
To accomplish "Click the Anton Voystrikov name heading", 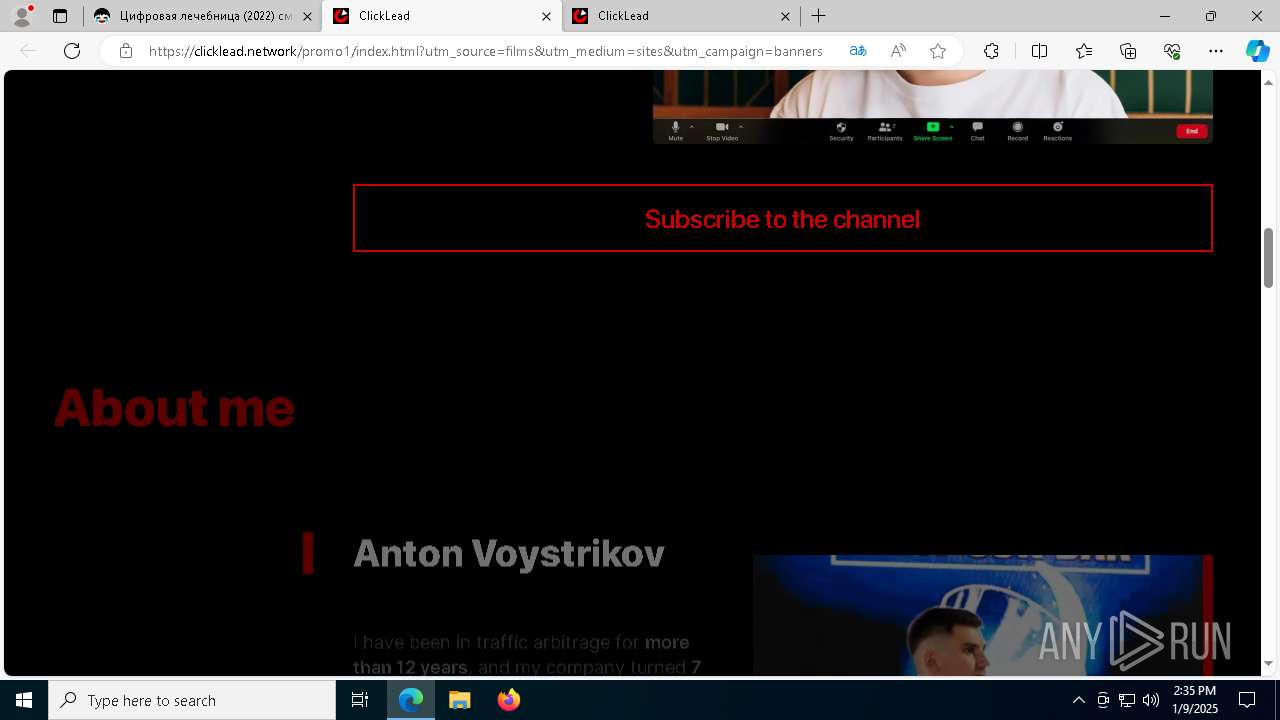I will pos(509,553).
